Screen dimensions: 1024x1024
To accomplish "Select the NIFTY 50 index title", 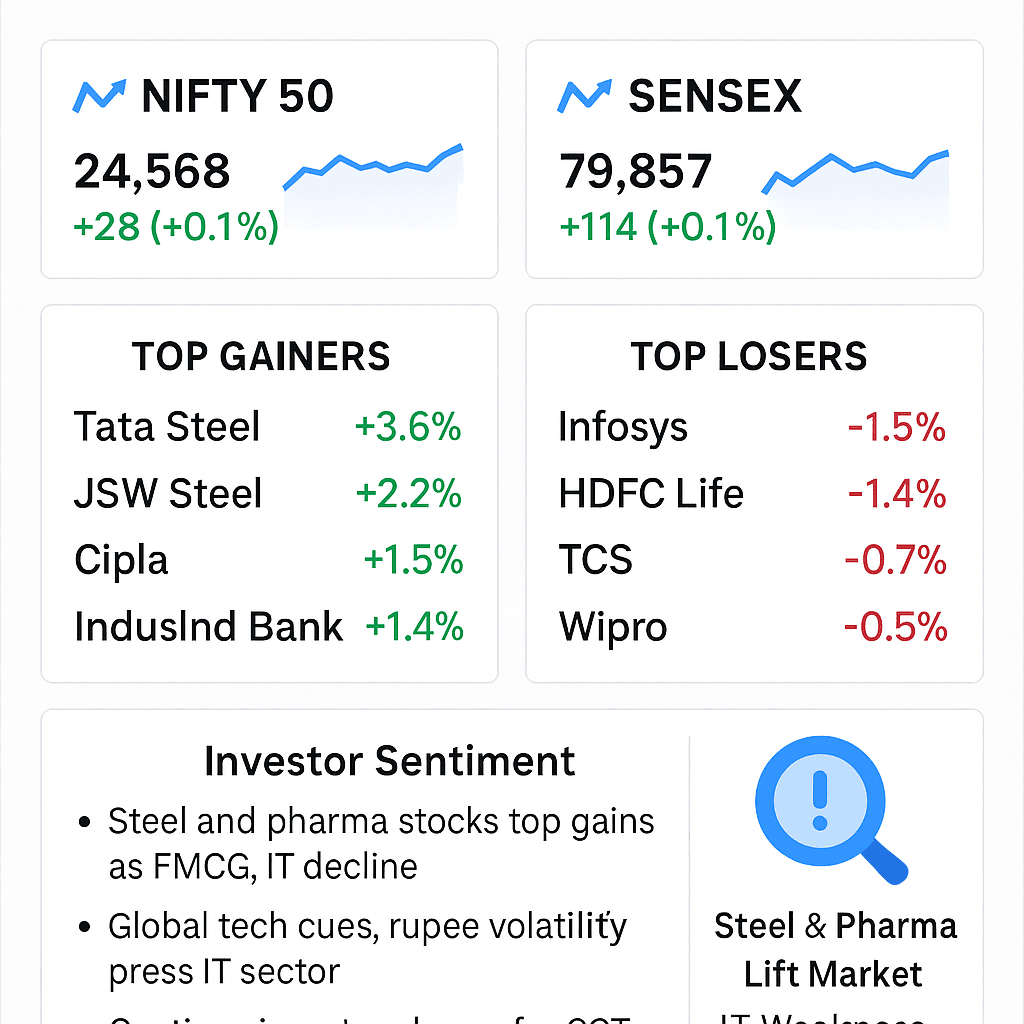I will tap(238, 96).
